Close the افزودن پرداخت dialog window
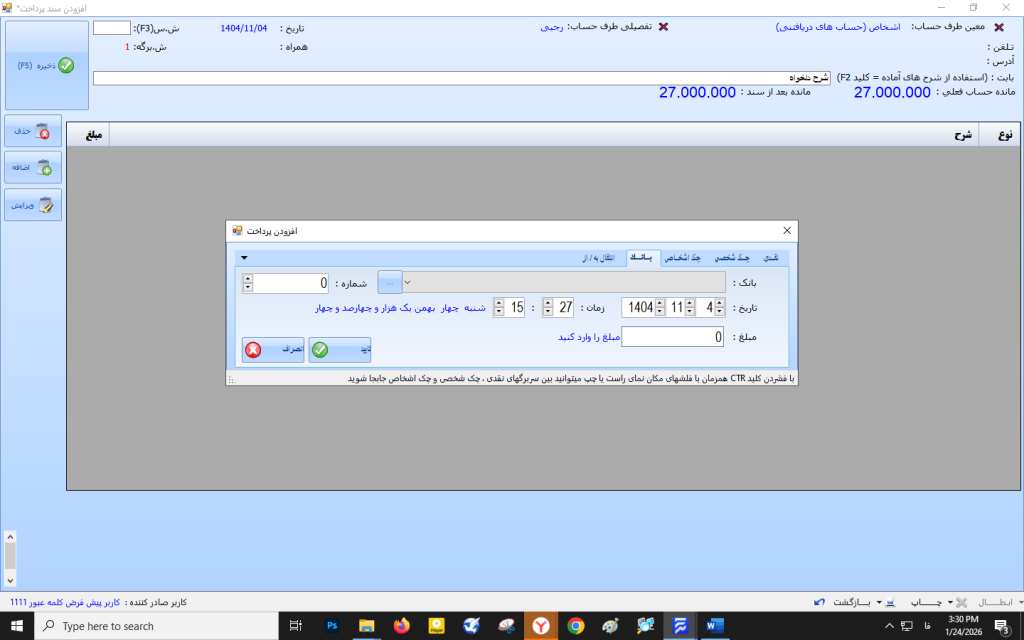1024x640 pixels. tap(786, 231)
